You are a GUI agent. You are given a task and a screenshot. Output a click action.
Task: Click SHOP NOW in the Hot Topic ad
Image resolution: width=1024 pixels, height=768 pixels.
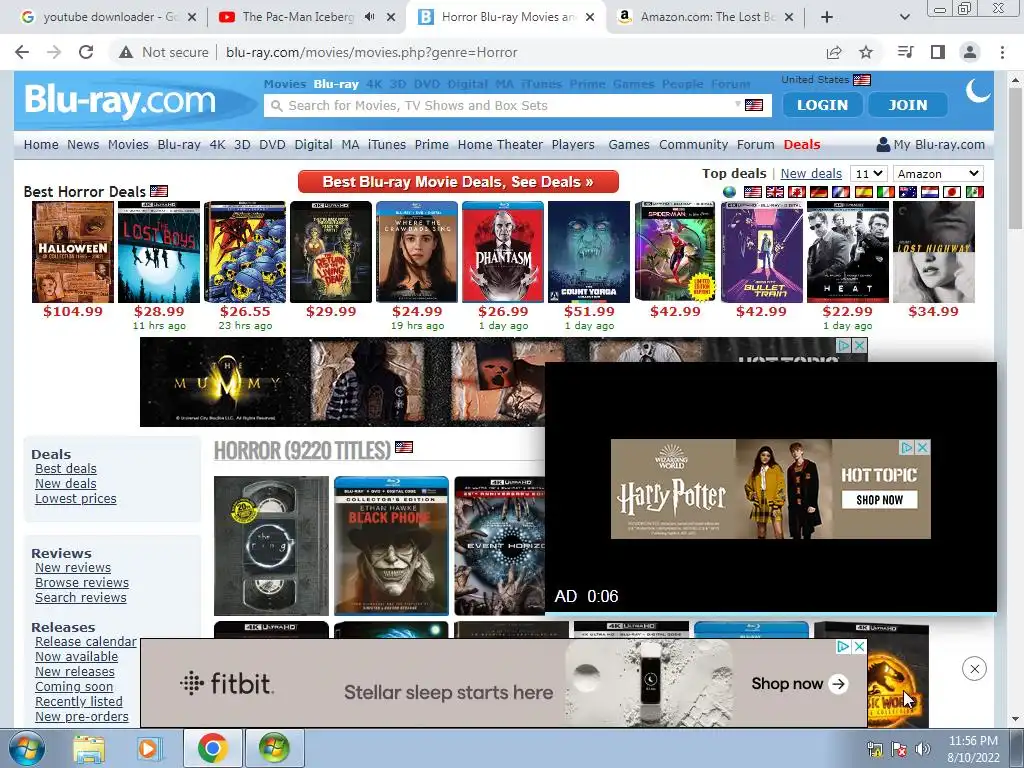(x=879, y=500)
